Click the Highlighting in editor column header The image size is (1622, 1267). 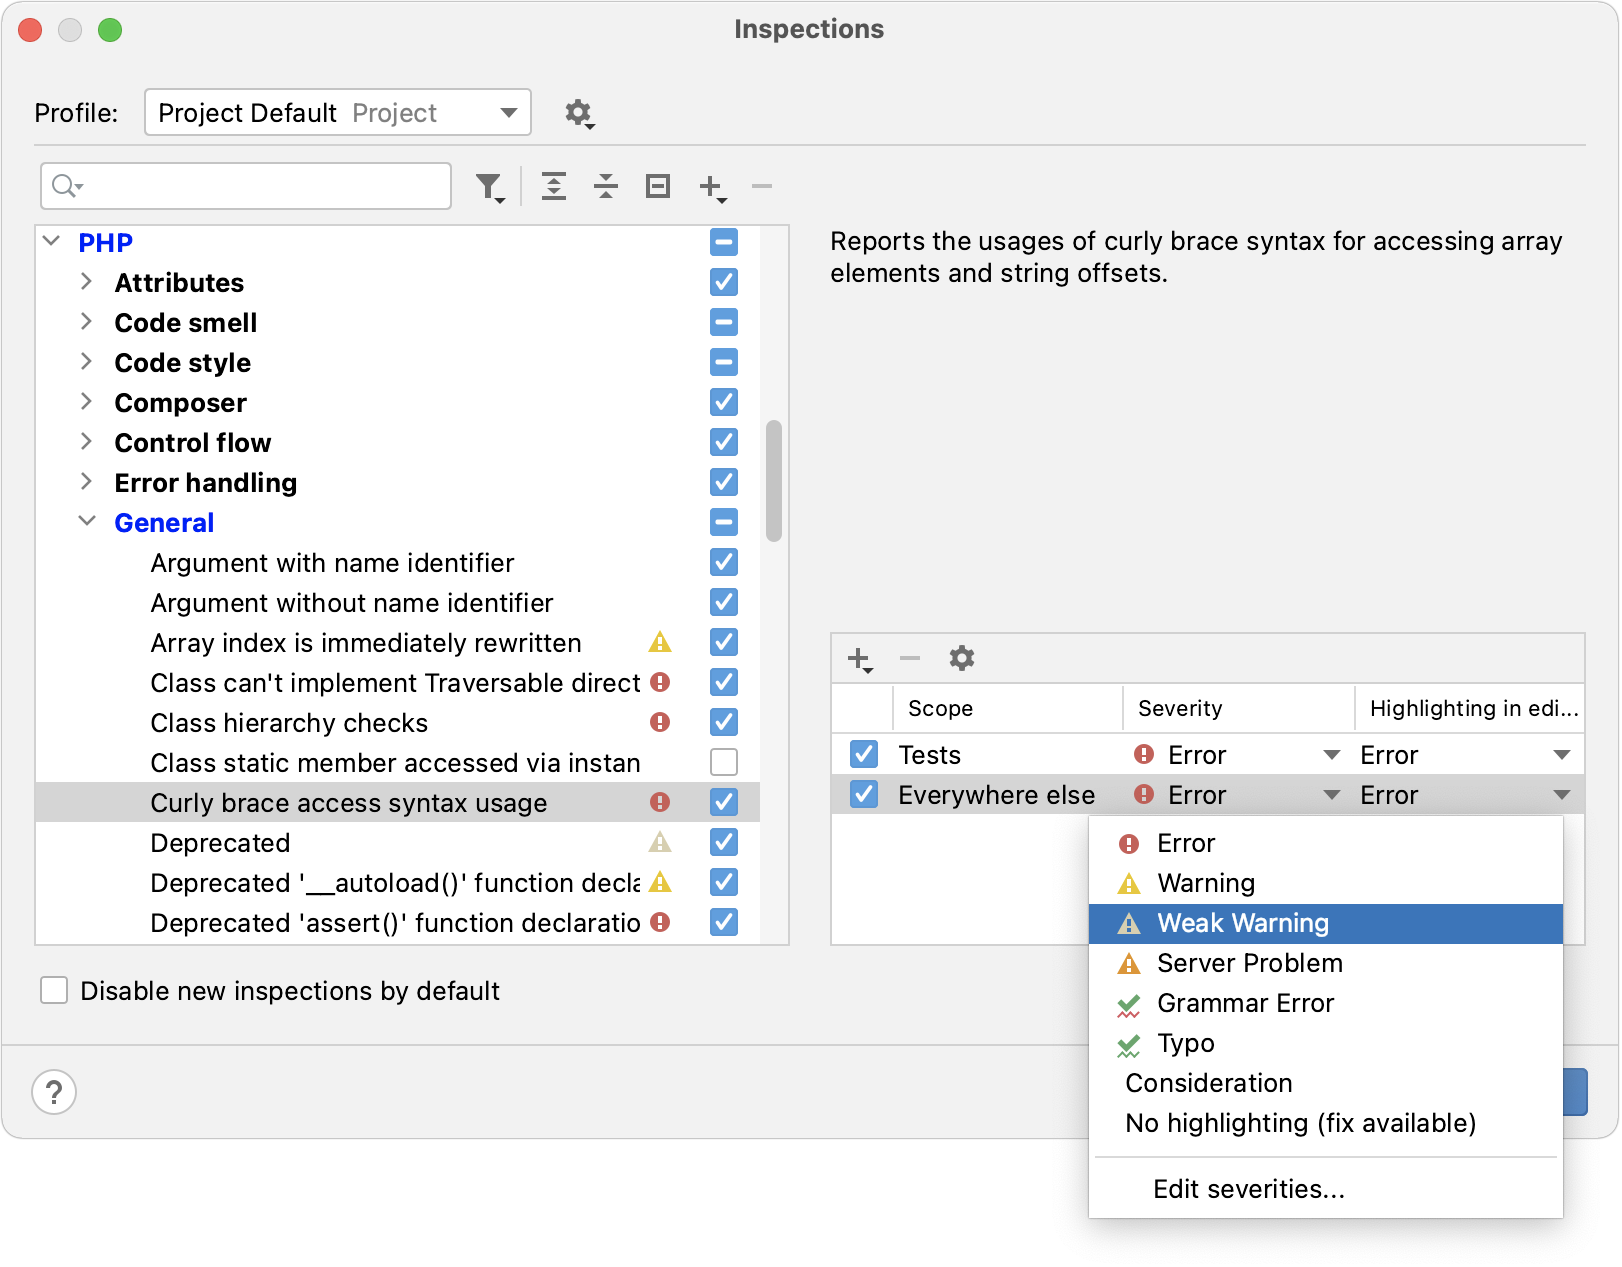(1470, 708)
